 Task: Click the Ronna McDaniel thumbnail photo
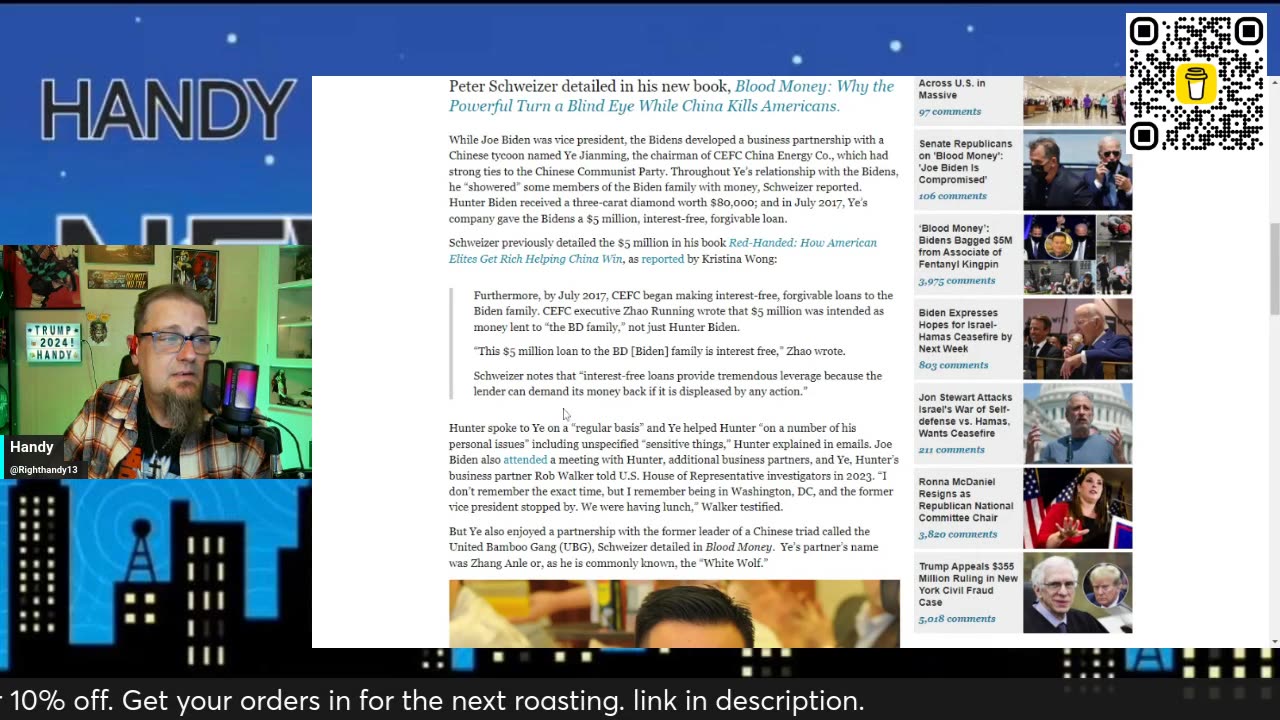(1077, 508)
